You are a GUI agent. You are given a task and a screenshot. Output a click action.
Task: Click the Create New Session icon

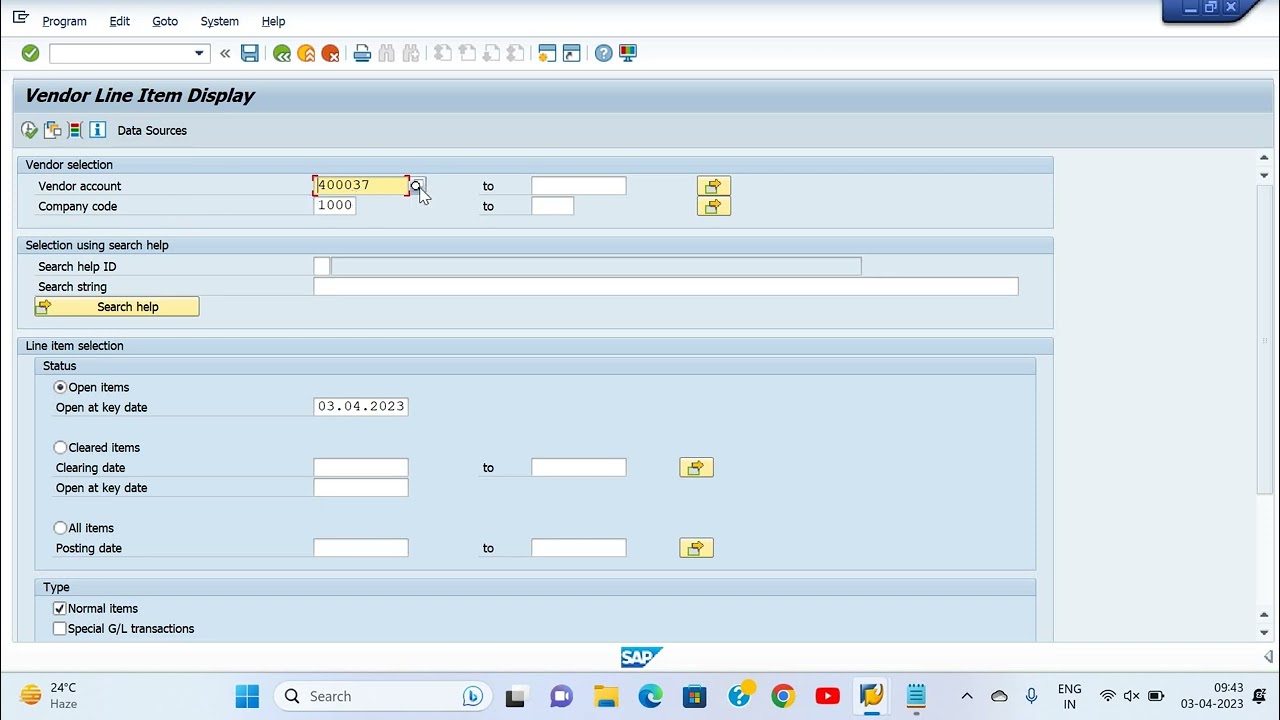(x=547, y=53)
